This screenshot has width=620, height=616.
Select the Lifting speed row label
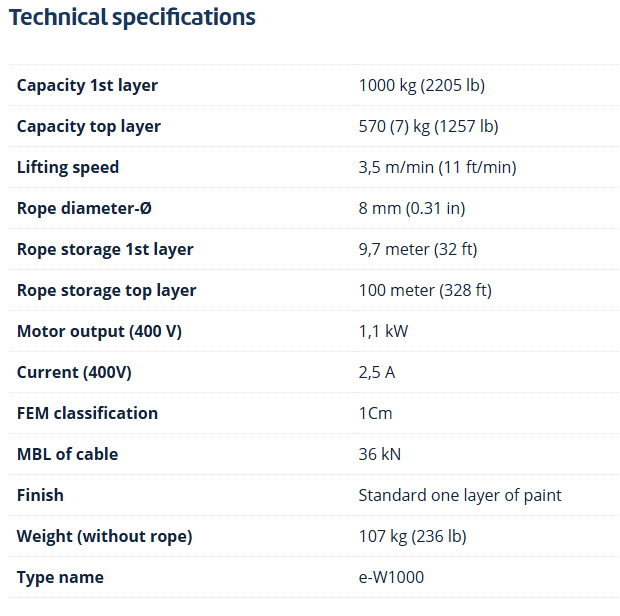68,167
